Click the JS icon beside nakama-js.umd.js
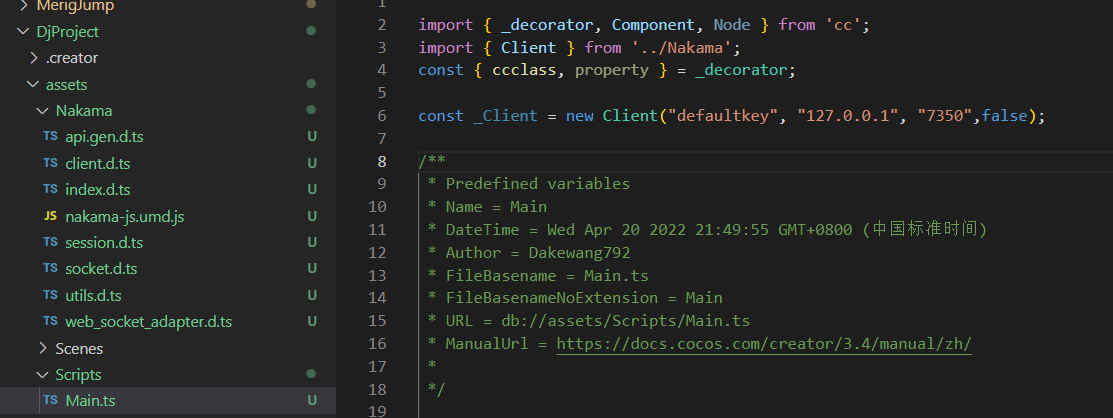 point(50,216)
